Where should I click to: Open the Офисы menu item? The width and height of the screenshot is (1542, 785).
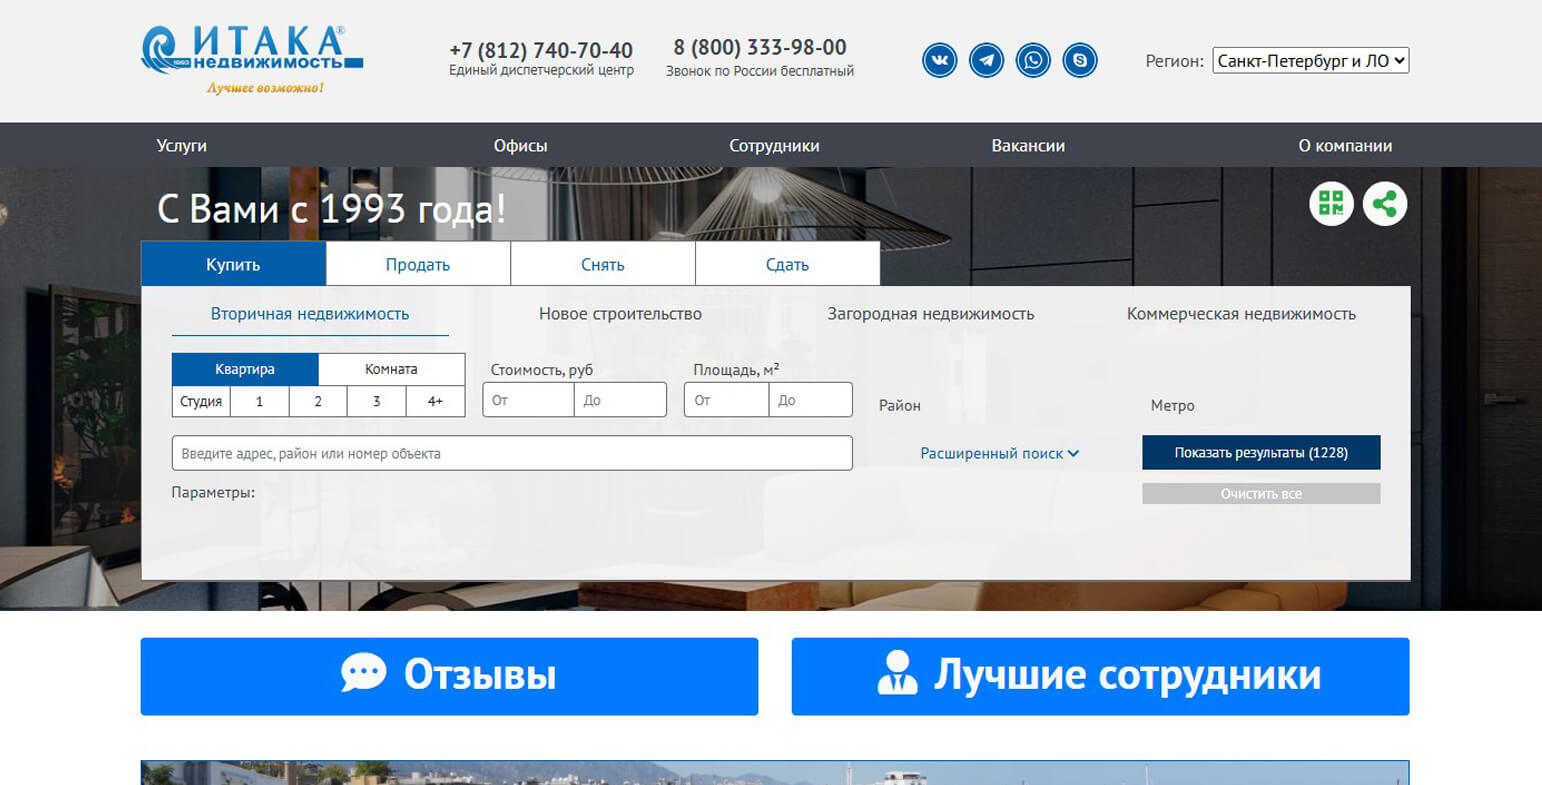click(x=520, y=145)
